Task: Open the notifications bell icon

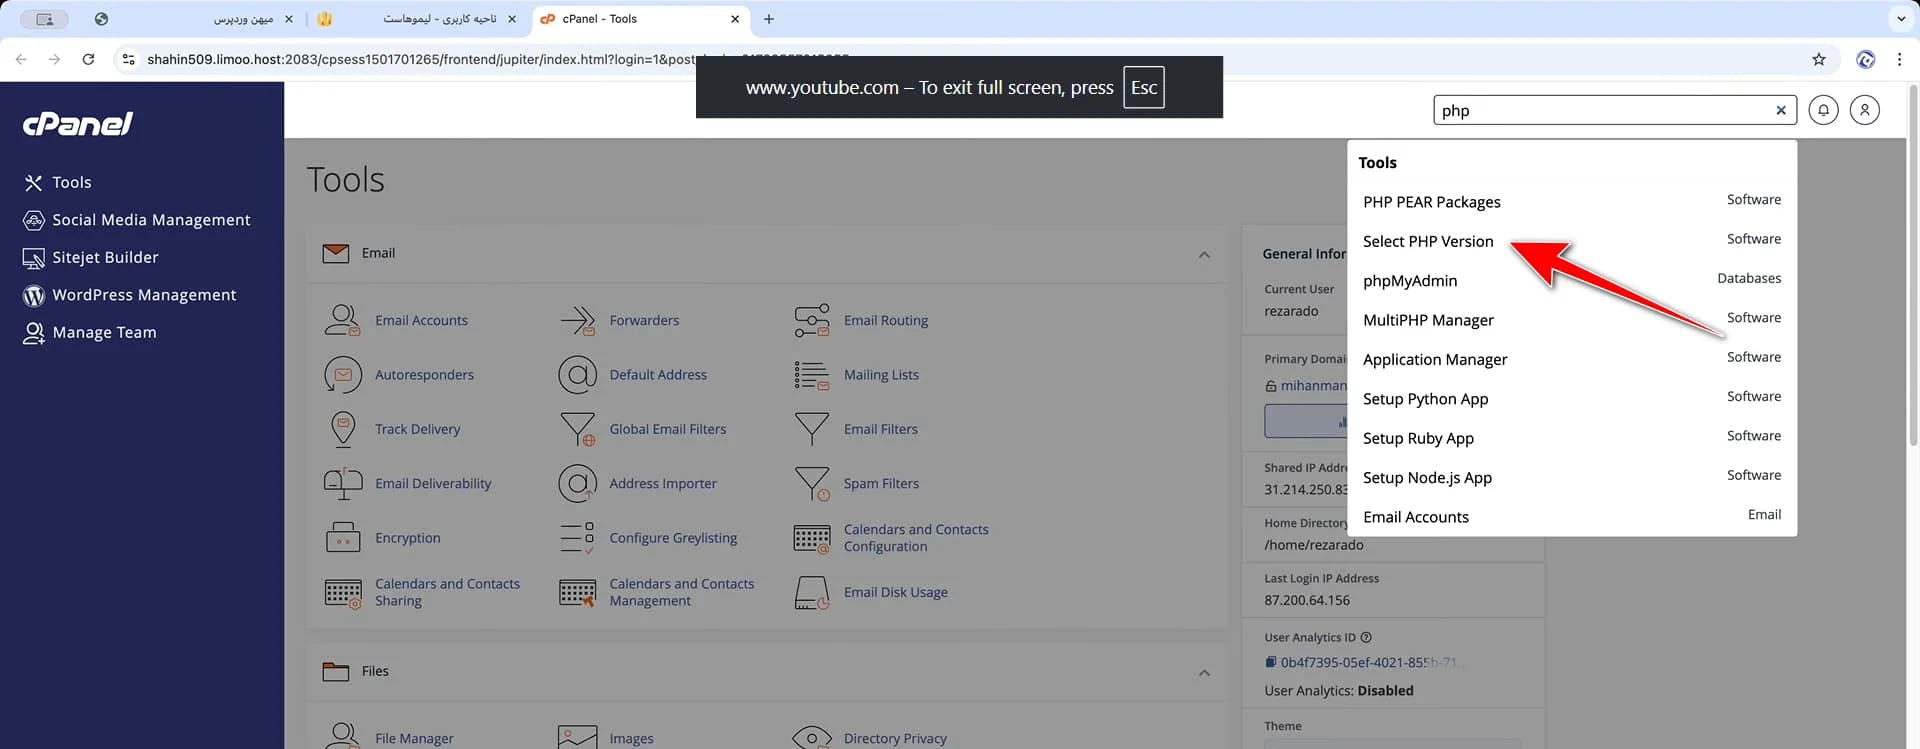Action: pos(1823,110)
